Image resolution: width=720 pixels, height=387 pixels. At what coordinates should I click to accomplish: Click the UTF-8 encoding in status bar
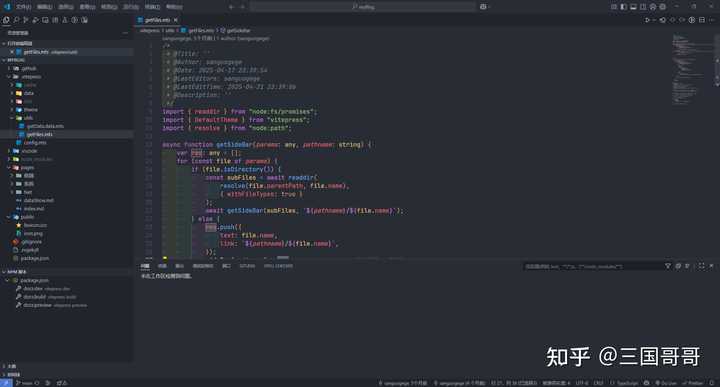pyautogui.click(x=581, y=383)
